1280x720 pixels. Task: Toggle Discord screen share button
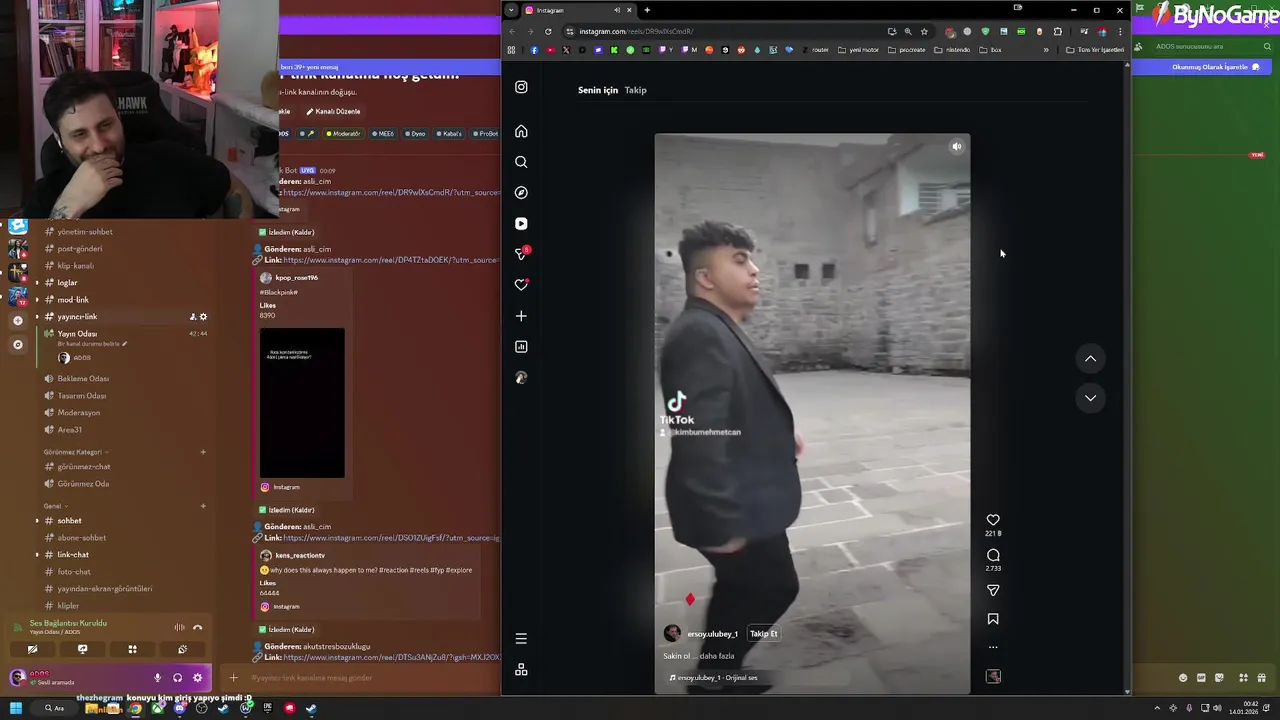click(82, 649)
